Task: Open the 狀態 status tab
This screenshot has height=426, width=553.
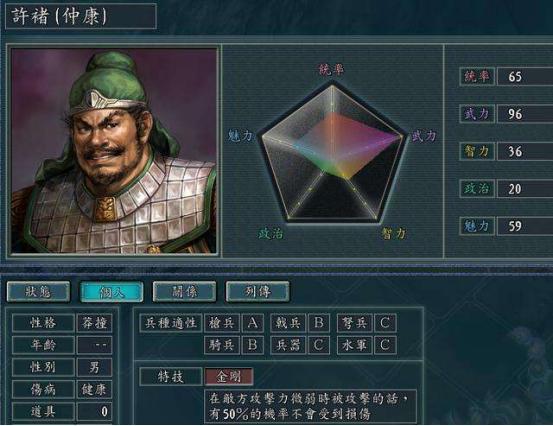Action: pos(38,292)
